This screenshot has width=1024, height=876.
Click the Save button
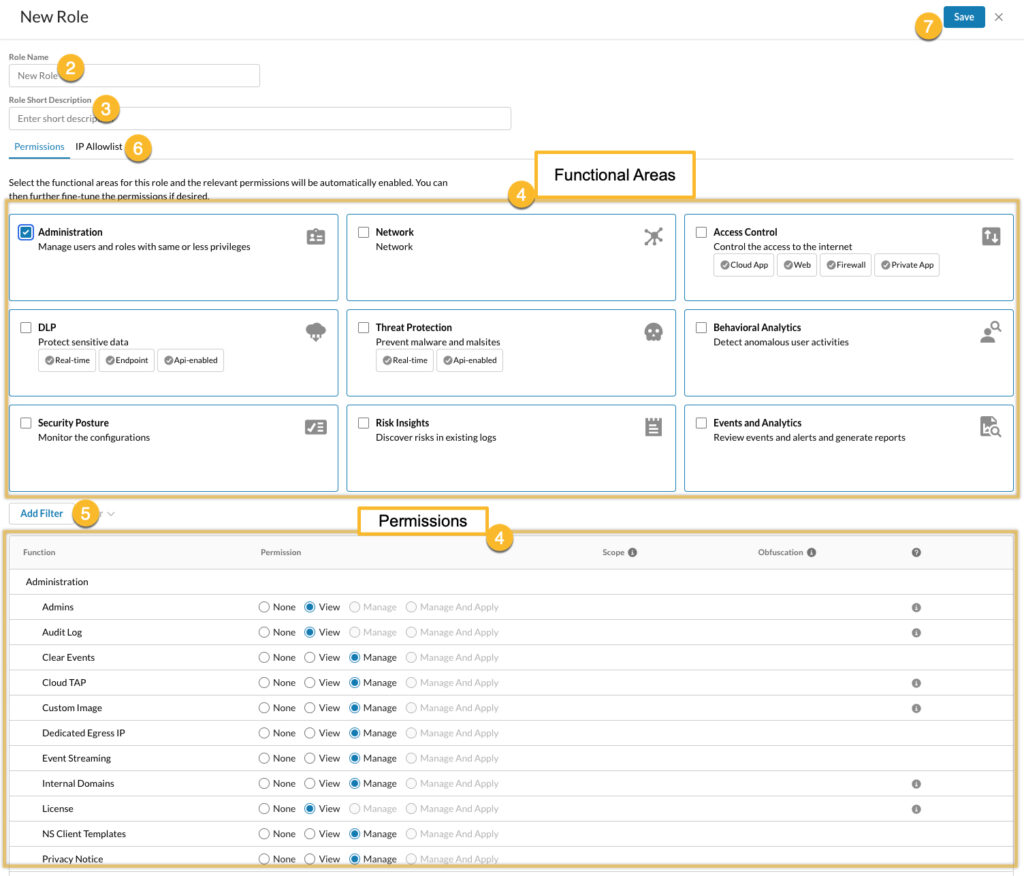tap(962, 17)
